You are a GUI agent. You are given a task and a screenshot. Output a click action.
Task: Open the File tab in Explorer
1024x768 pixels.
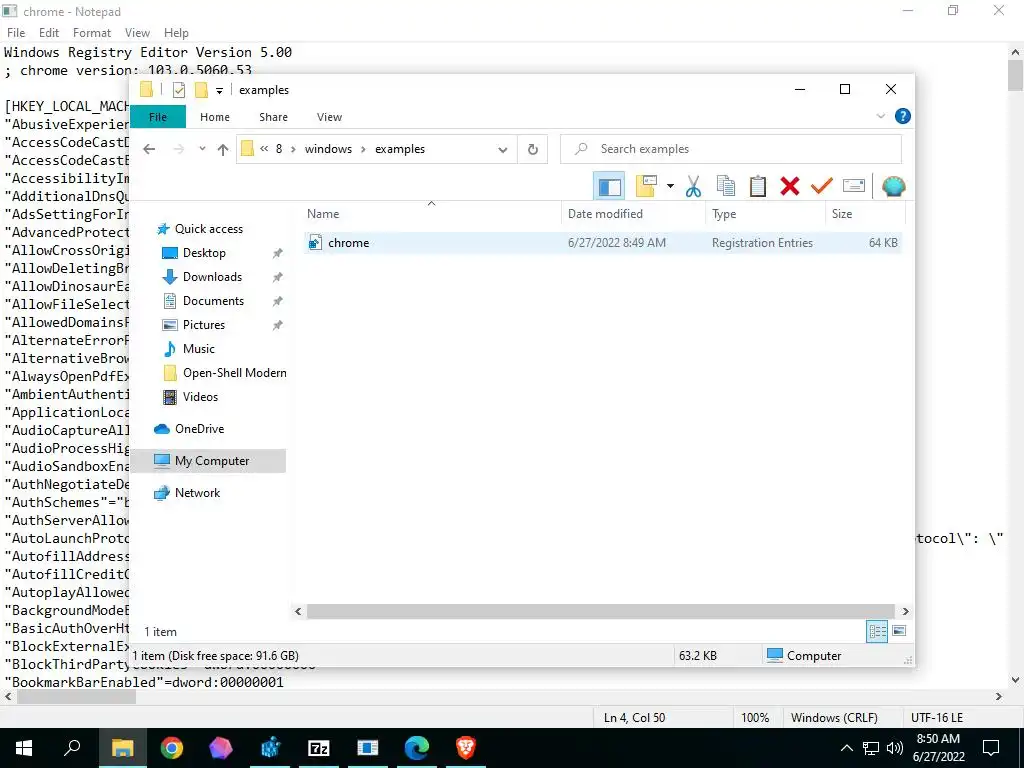(158, 117)
